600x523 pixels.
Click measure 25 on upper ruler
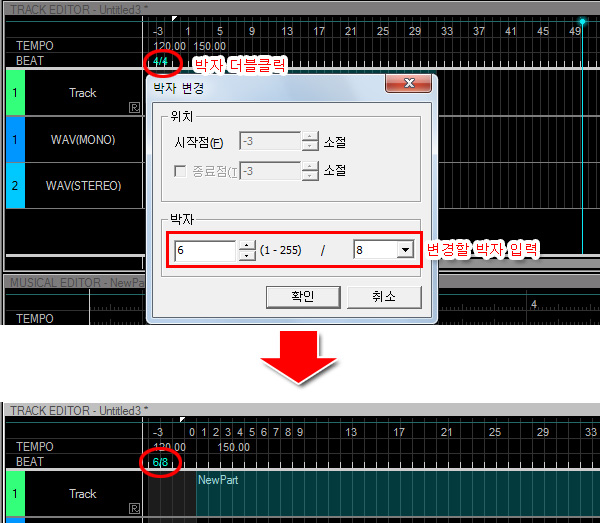pyautogui.click(x=382, y=31)
